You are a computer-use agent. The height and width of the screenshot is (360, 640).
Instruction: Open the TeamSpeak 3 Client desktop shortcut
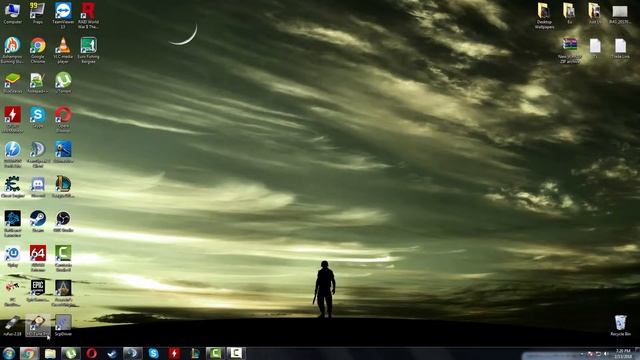38,154
